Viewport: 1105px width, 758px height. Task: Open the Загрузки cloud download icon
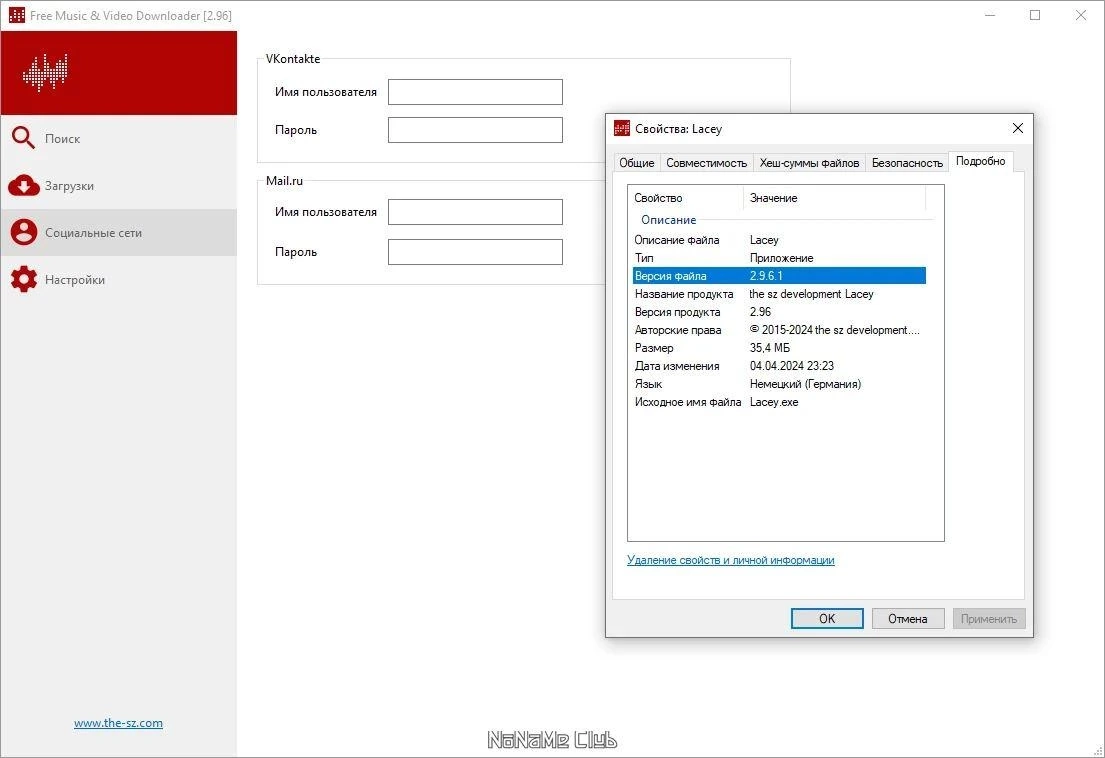(x=23, y=185)
